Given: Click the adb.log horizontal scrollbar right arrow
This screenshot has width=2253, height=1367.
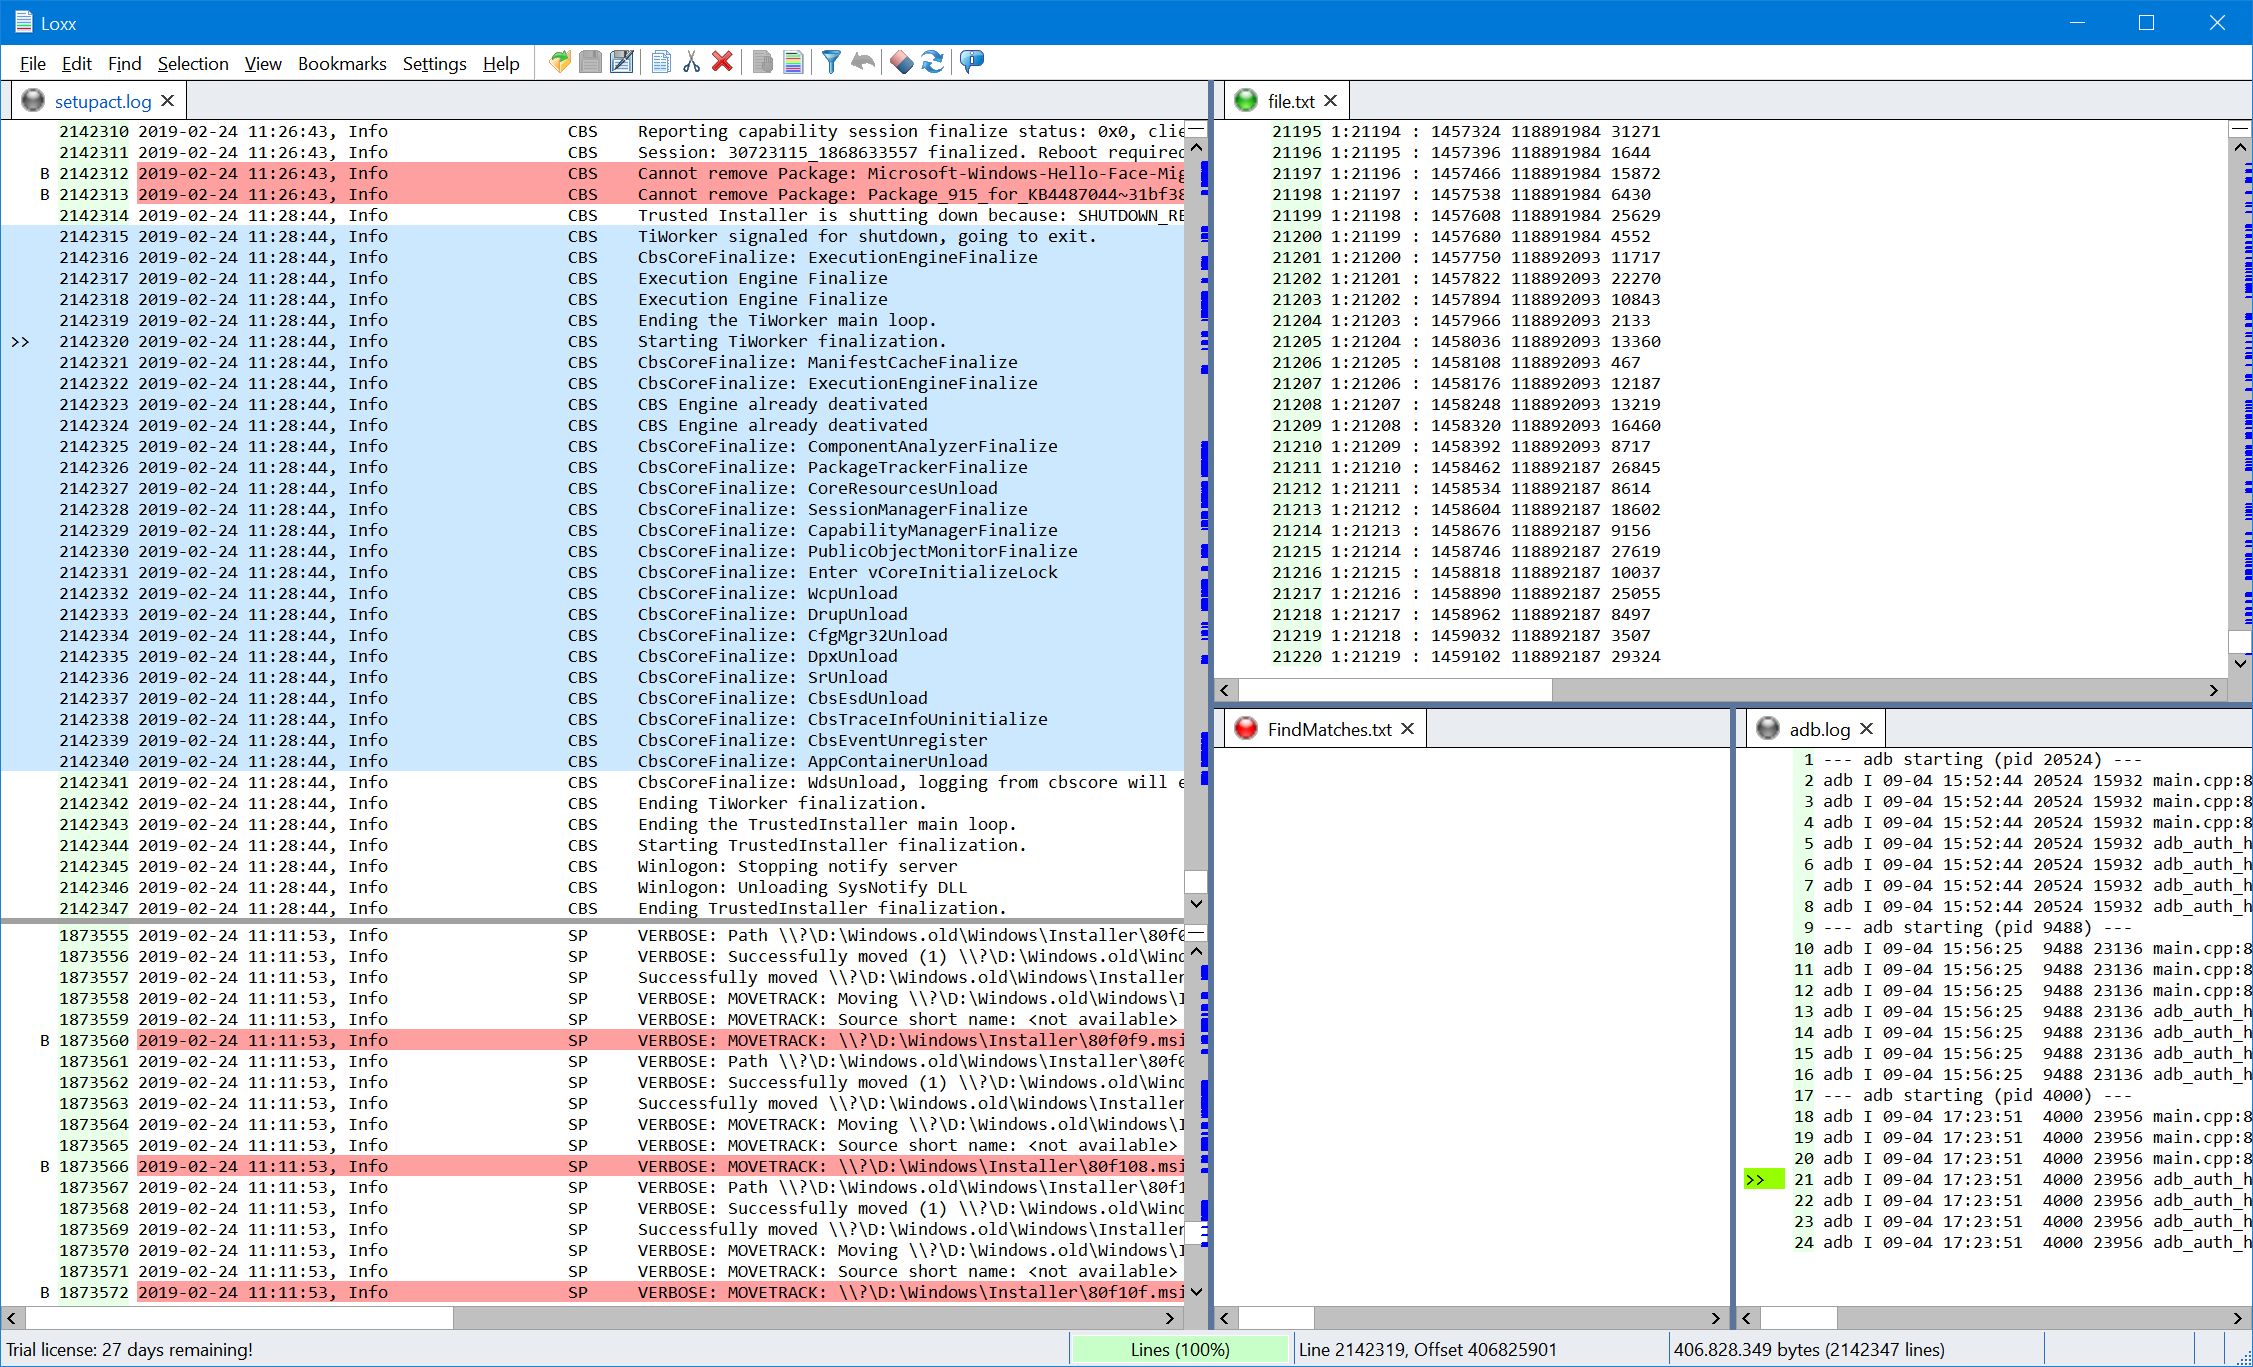Looking at the screenshot, I should pos(2238,1318).
